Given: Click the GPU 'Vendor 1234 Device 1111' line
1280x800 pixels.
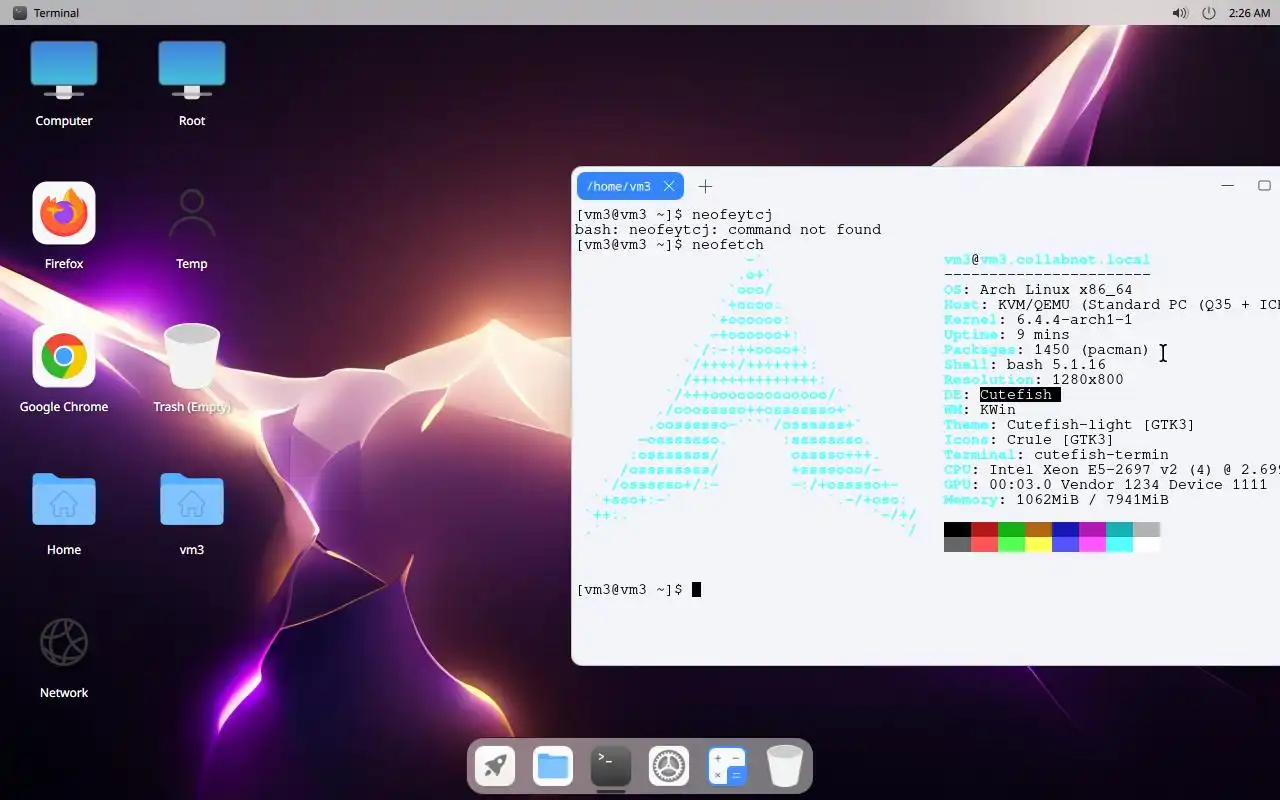Looking at the screenshot, I should (x=1106, y=485).
